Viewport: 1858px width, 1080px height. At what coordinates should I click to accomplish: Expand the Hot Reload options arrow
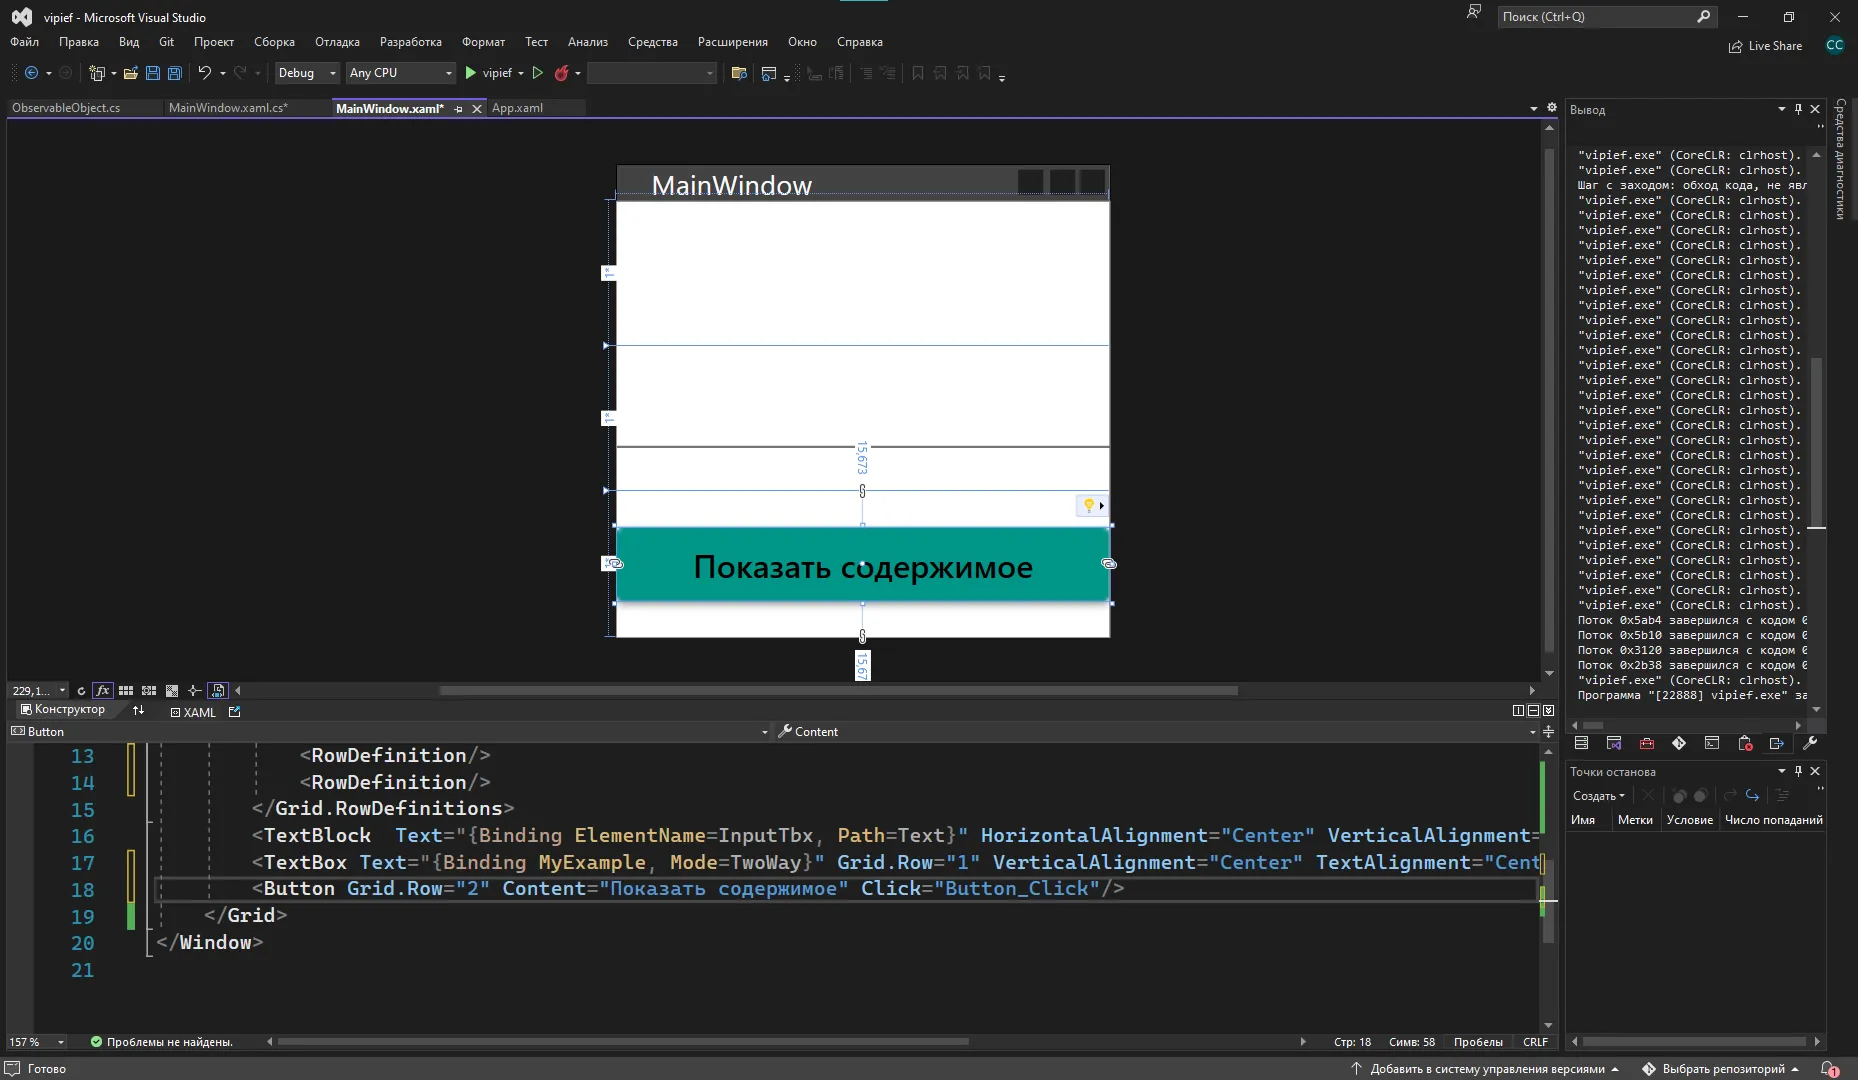(578, 73)
